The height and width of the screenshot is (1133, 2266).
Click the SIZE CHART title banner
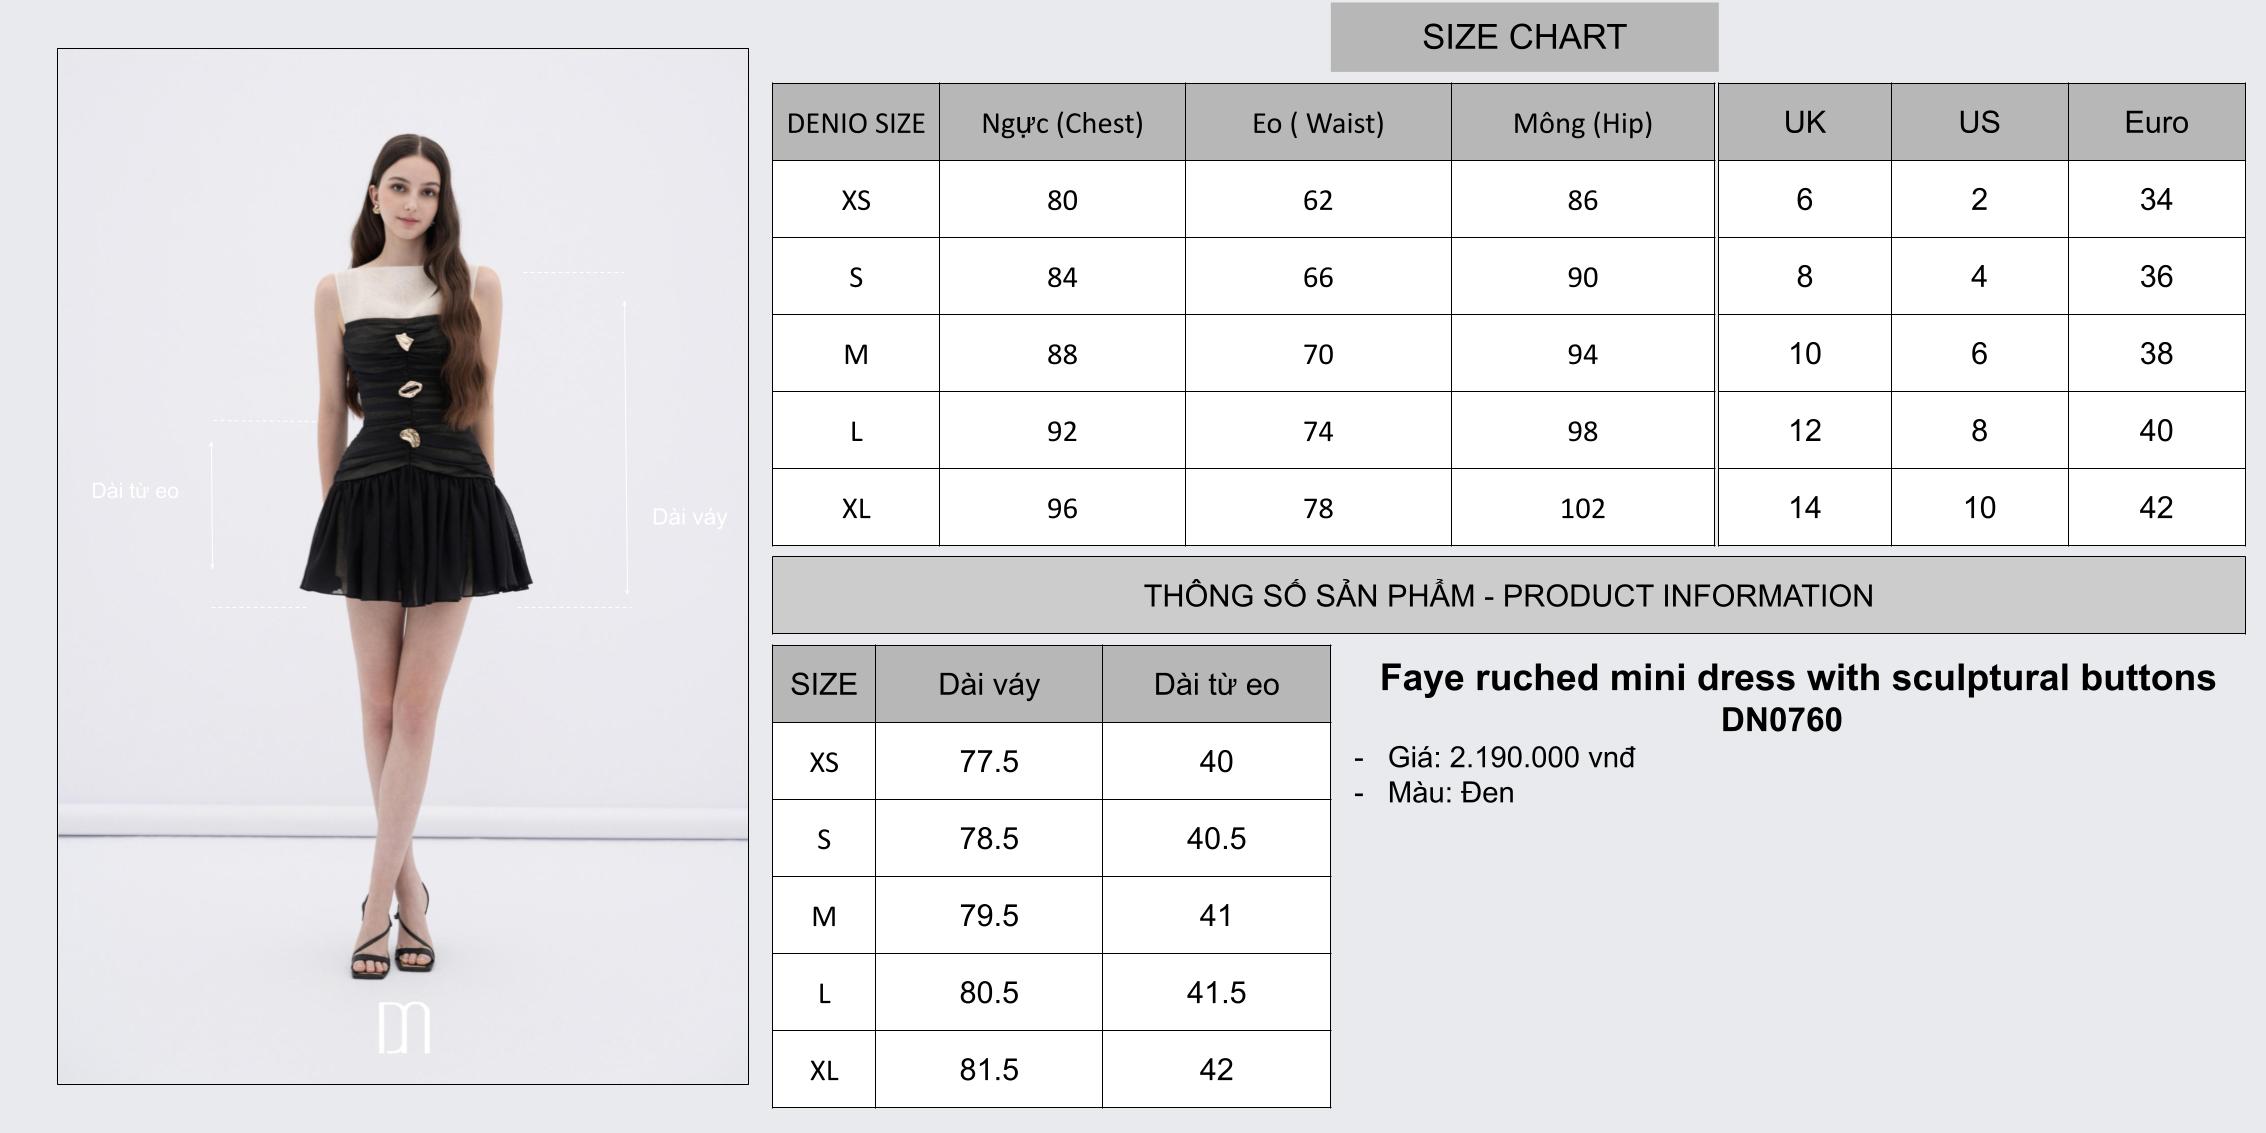pos(1523,37)
